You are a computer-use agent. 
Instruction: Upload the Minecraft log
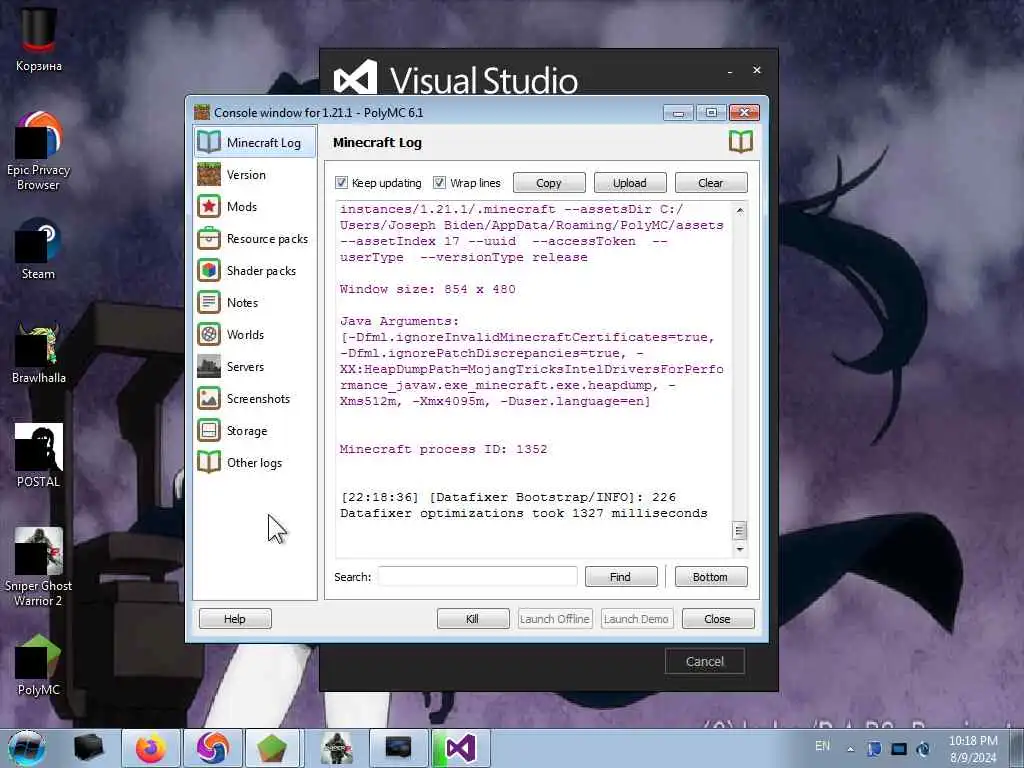pyautogui.click(x=630, y=183)
